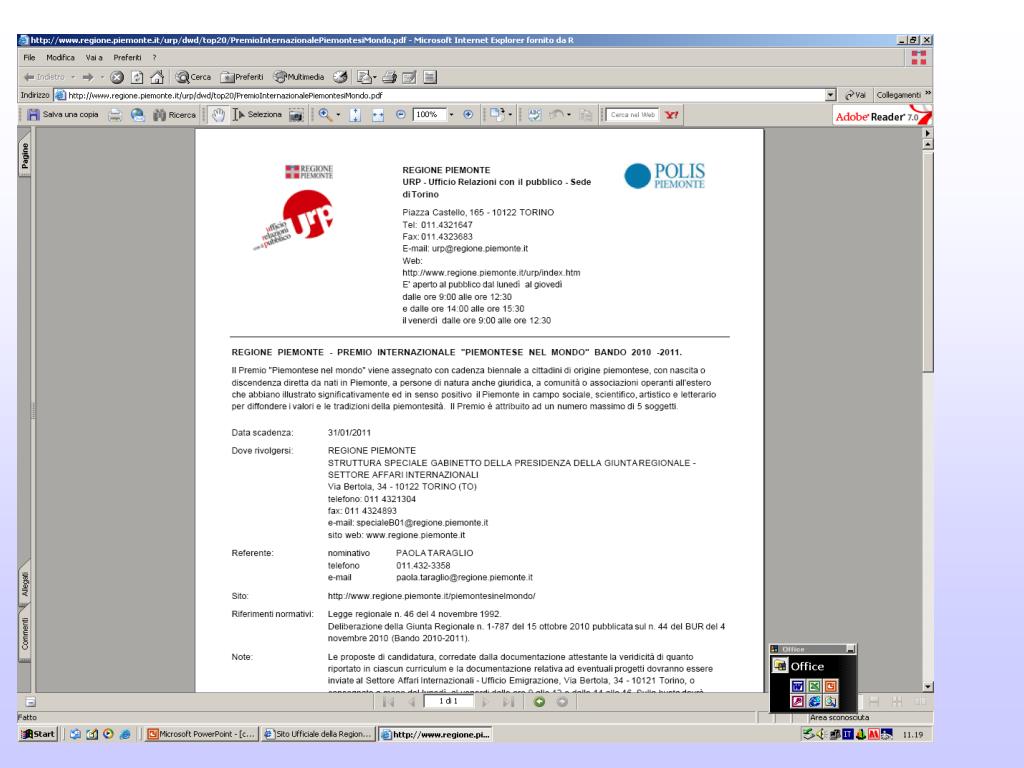Viewport: 1024px width, 768px height.
Task: Click the vertical scrollbar up arrow
Action: [x=927, y=144]
